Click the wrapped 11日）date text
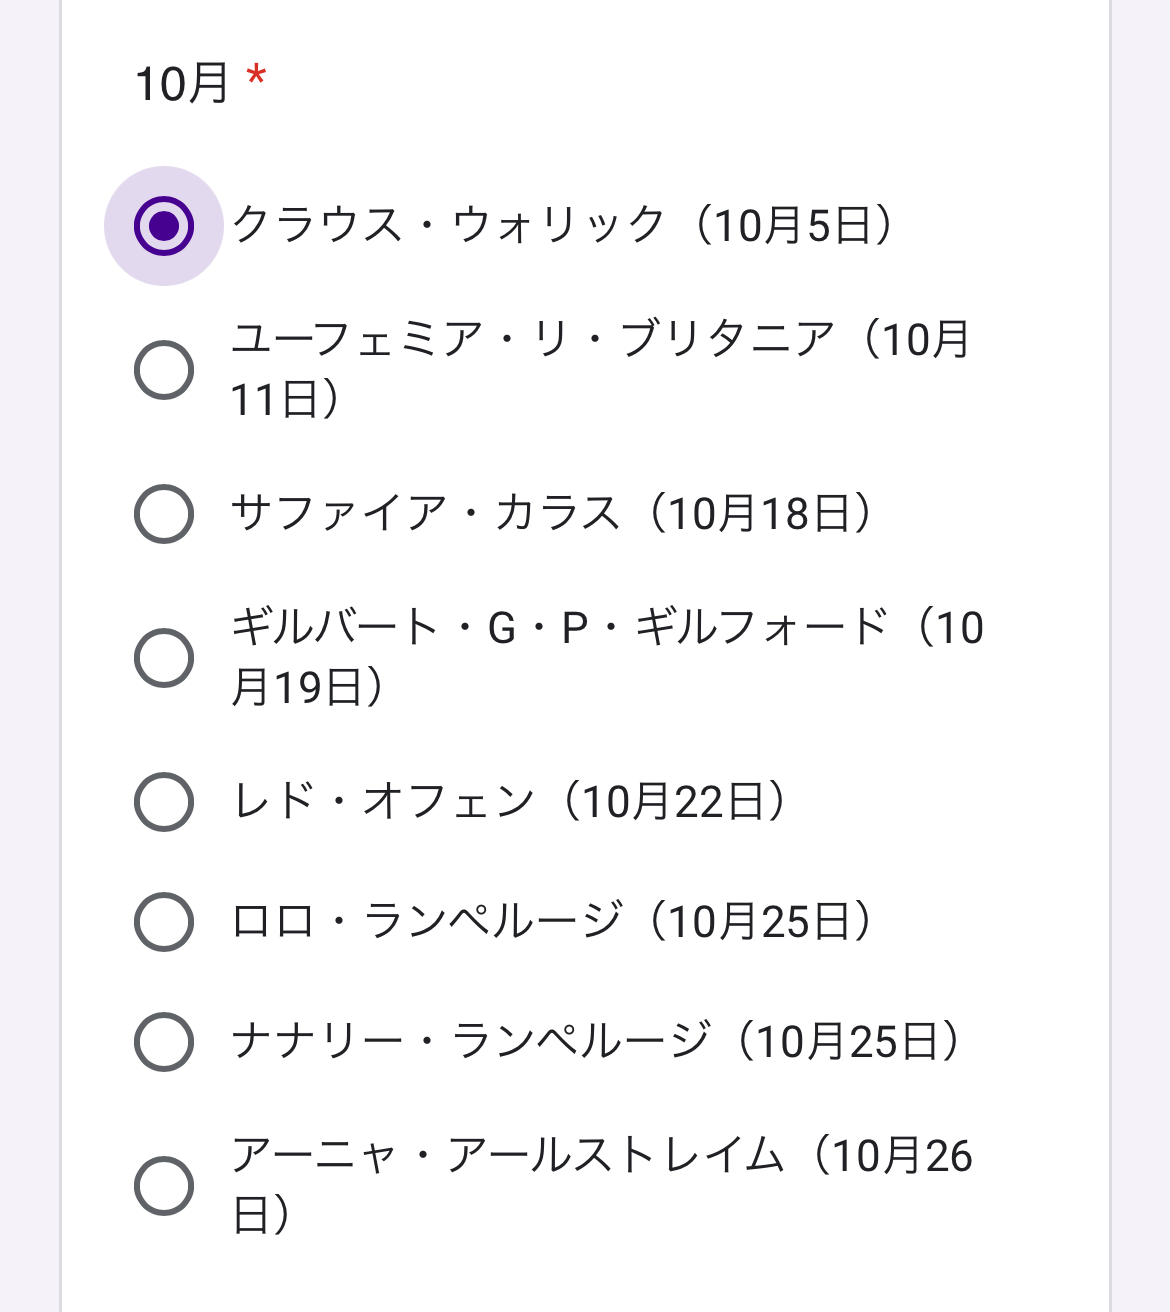1170x1312 pixels. pyautogui.click(x=286, y=400)
